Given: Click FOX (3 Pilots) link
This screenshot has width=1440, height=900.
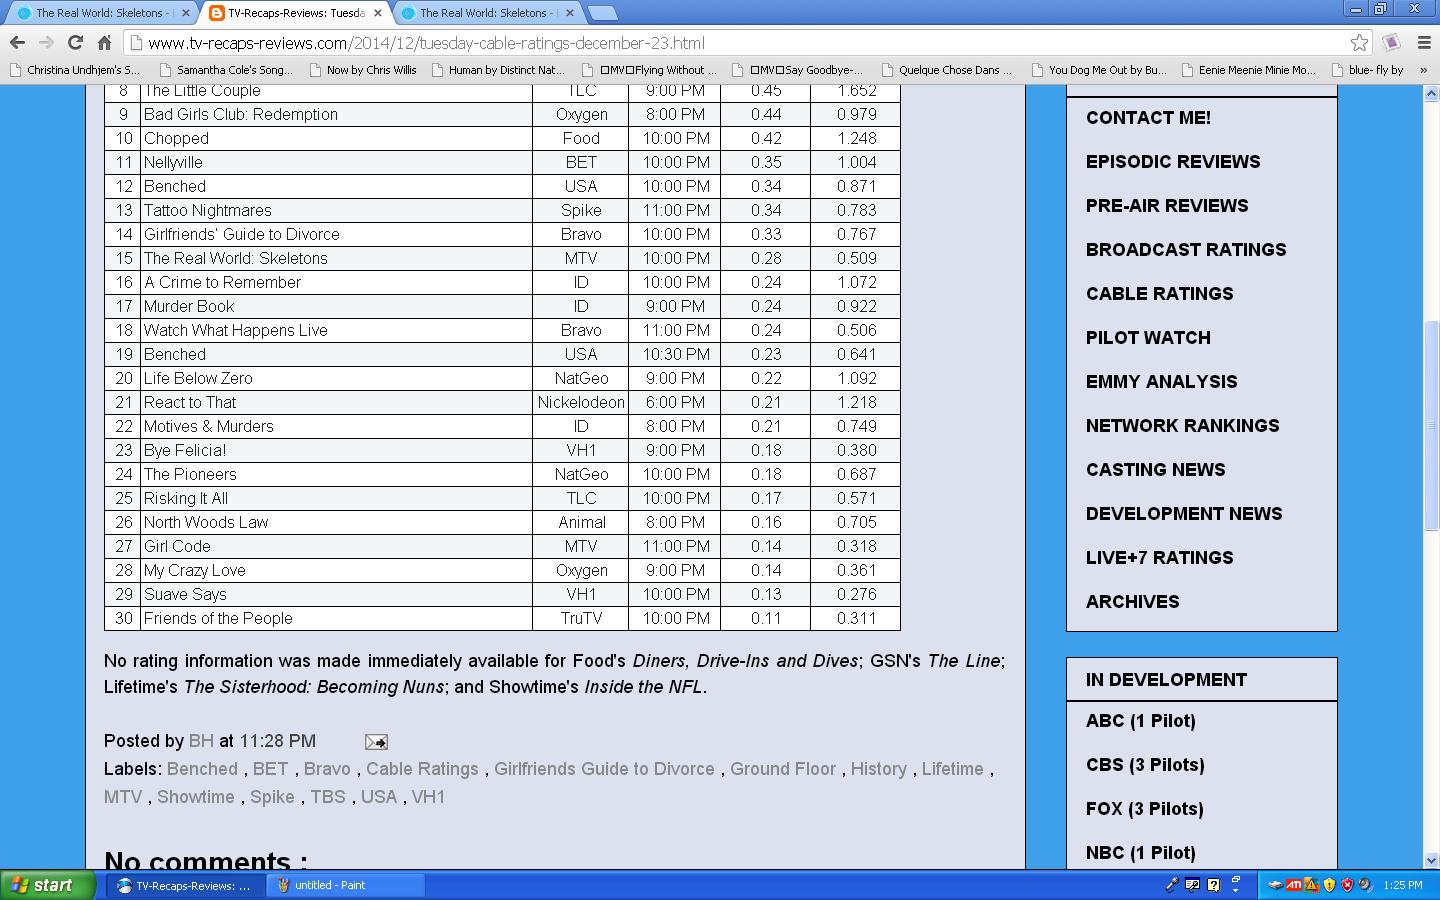Looking at the screenshot, I should [x=1144, y=809].
